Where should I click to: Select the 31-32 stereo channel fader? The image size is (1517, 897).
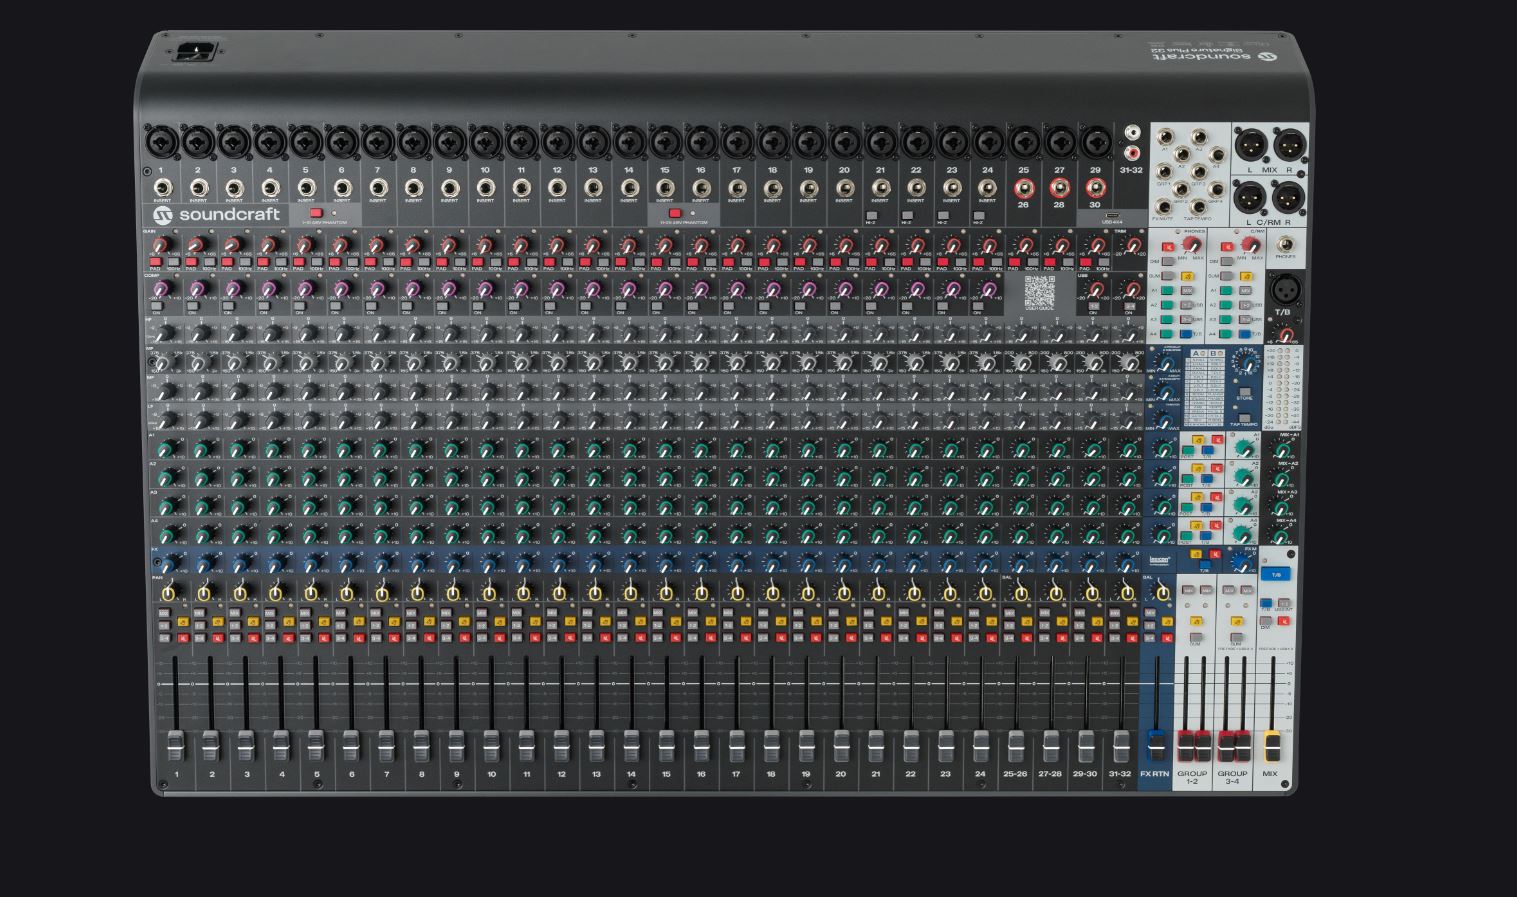tap(1121, 745)
